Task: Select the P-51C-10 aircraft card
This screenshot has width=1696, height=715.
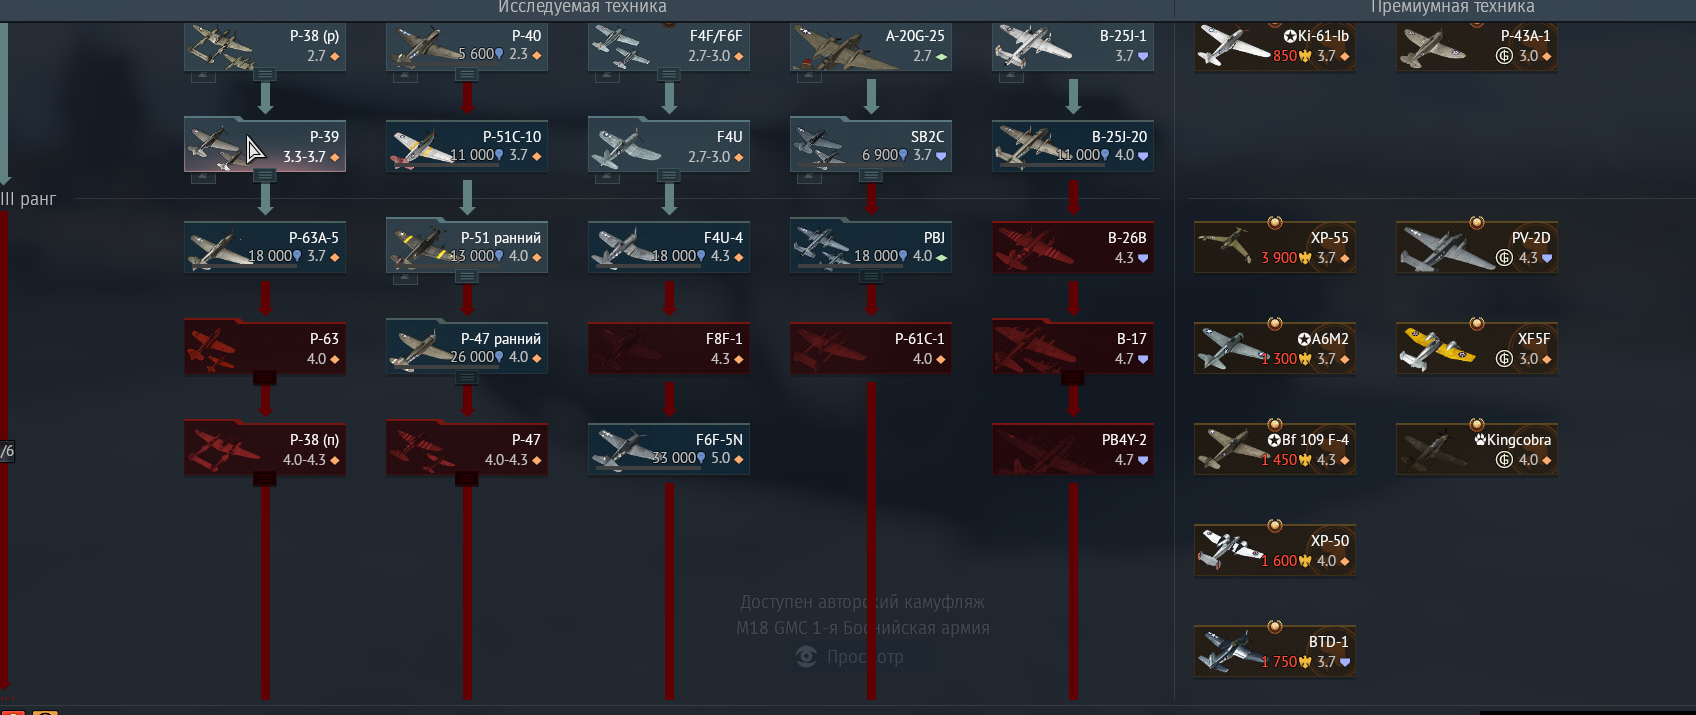Action: click(467, 145)
